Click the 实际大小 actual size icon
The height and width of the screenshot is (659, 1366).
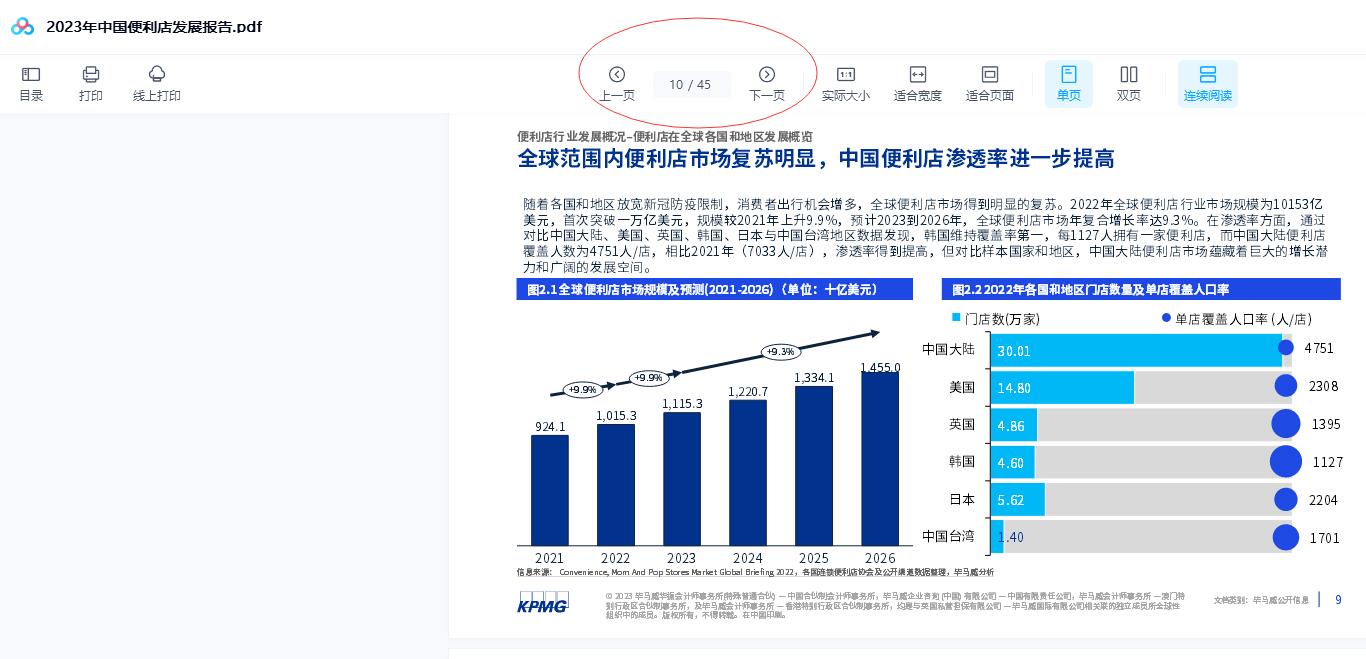846,74
